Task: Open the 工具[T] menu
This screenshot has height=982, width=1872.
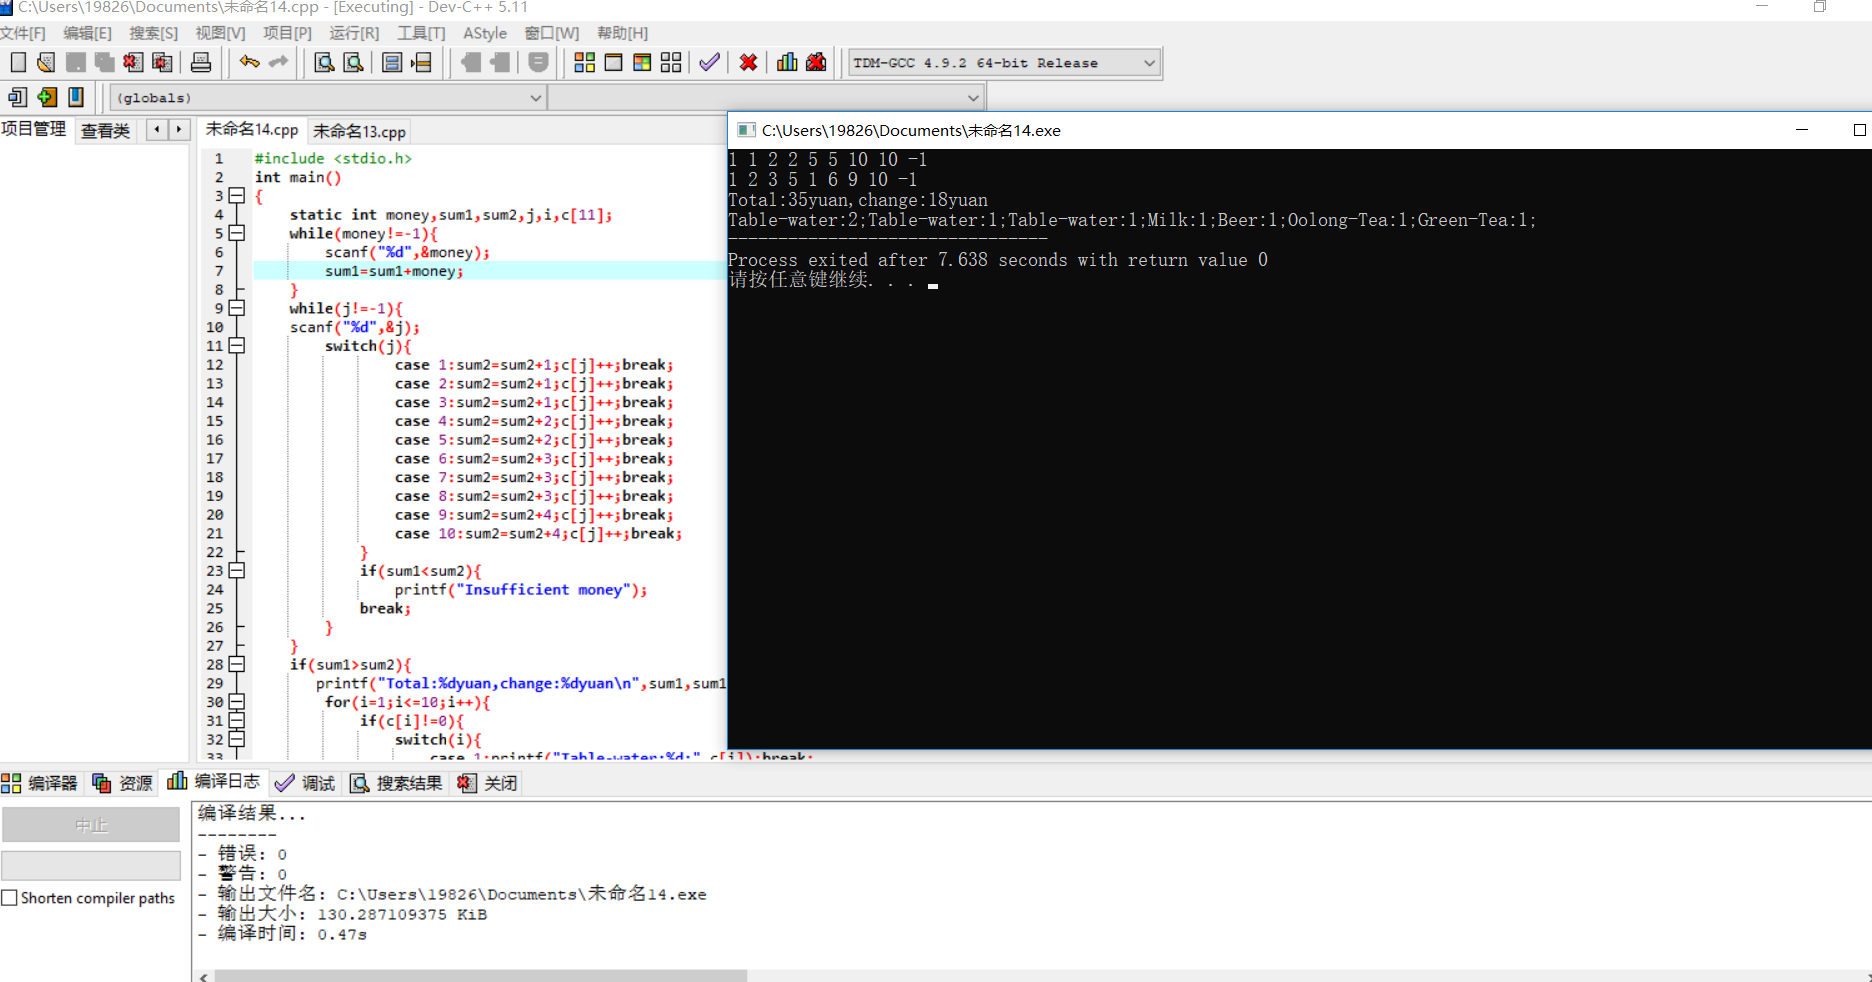Action: (x=421, y=33)
